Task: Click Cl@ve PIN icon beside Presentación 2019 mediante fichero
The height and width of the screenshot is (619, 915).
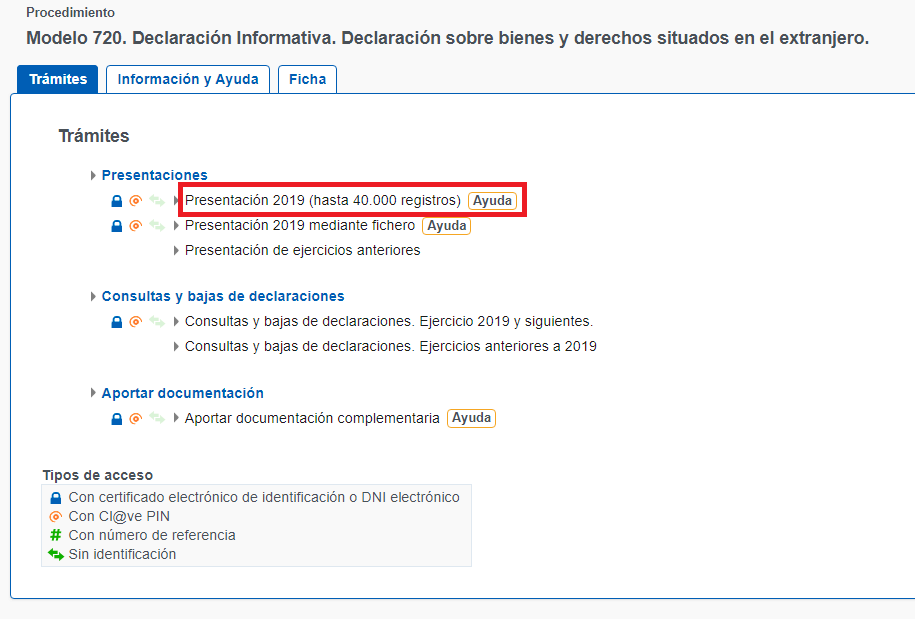Action: coord(136,226)
